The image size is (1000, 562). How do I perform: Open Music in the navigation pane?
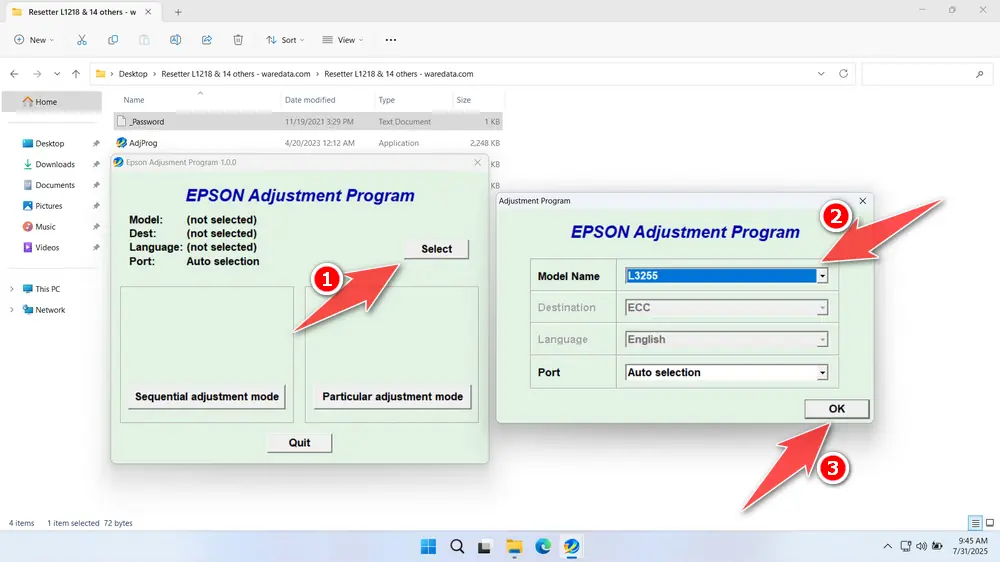tap(45, 226)
